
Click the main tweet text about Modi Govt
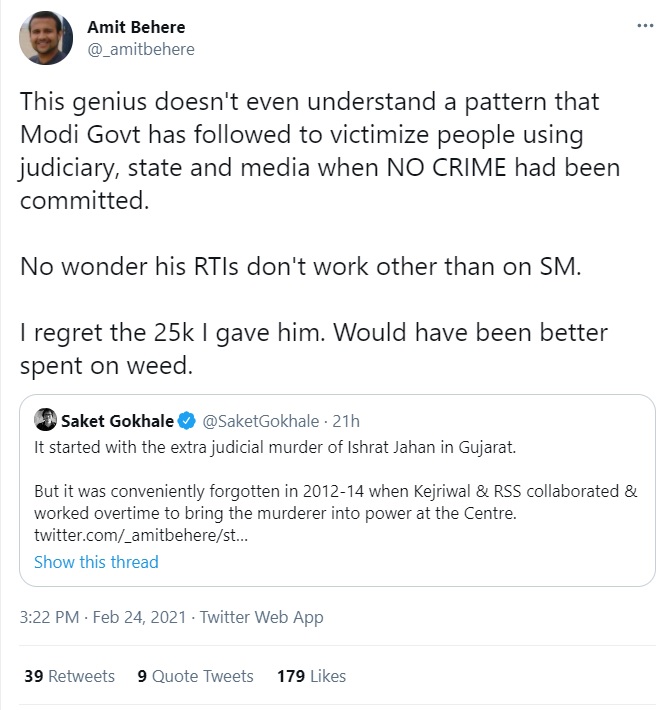point(320,150)
